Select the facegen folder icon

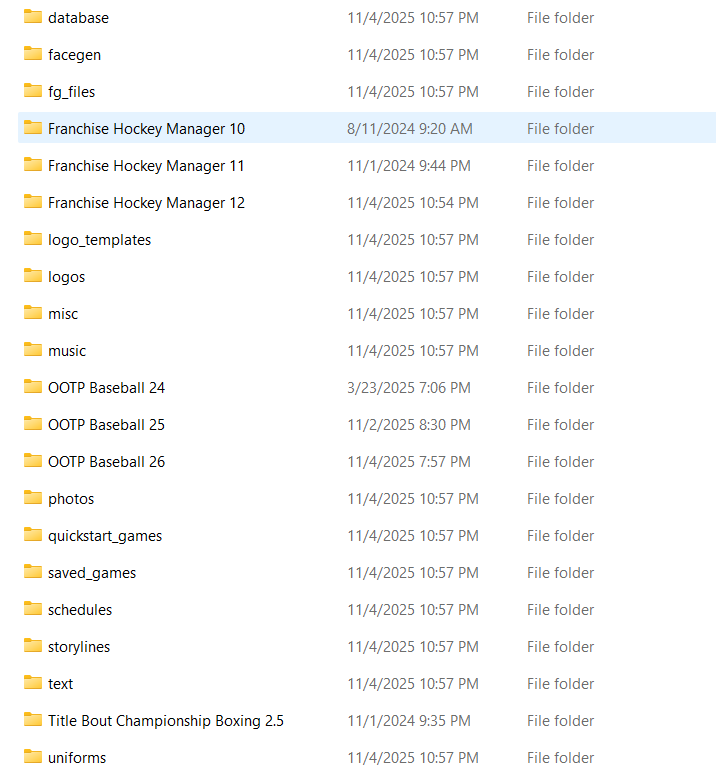pos(33,54)
